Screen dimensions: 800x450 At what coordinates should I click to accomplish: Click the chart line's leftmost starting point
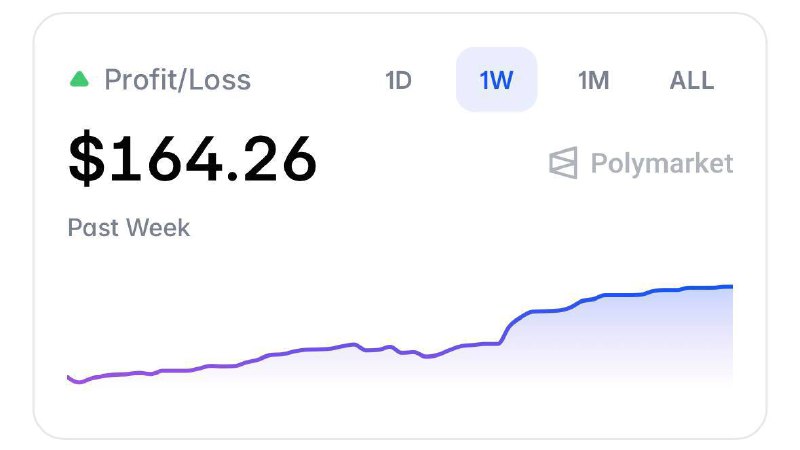(68, 378)
